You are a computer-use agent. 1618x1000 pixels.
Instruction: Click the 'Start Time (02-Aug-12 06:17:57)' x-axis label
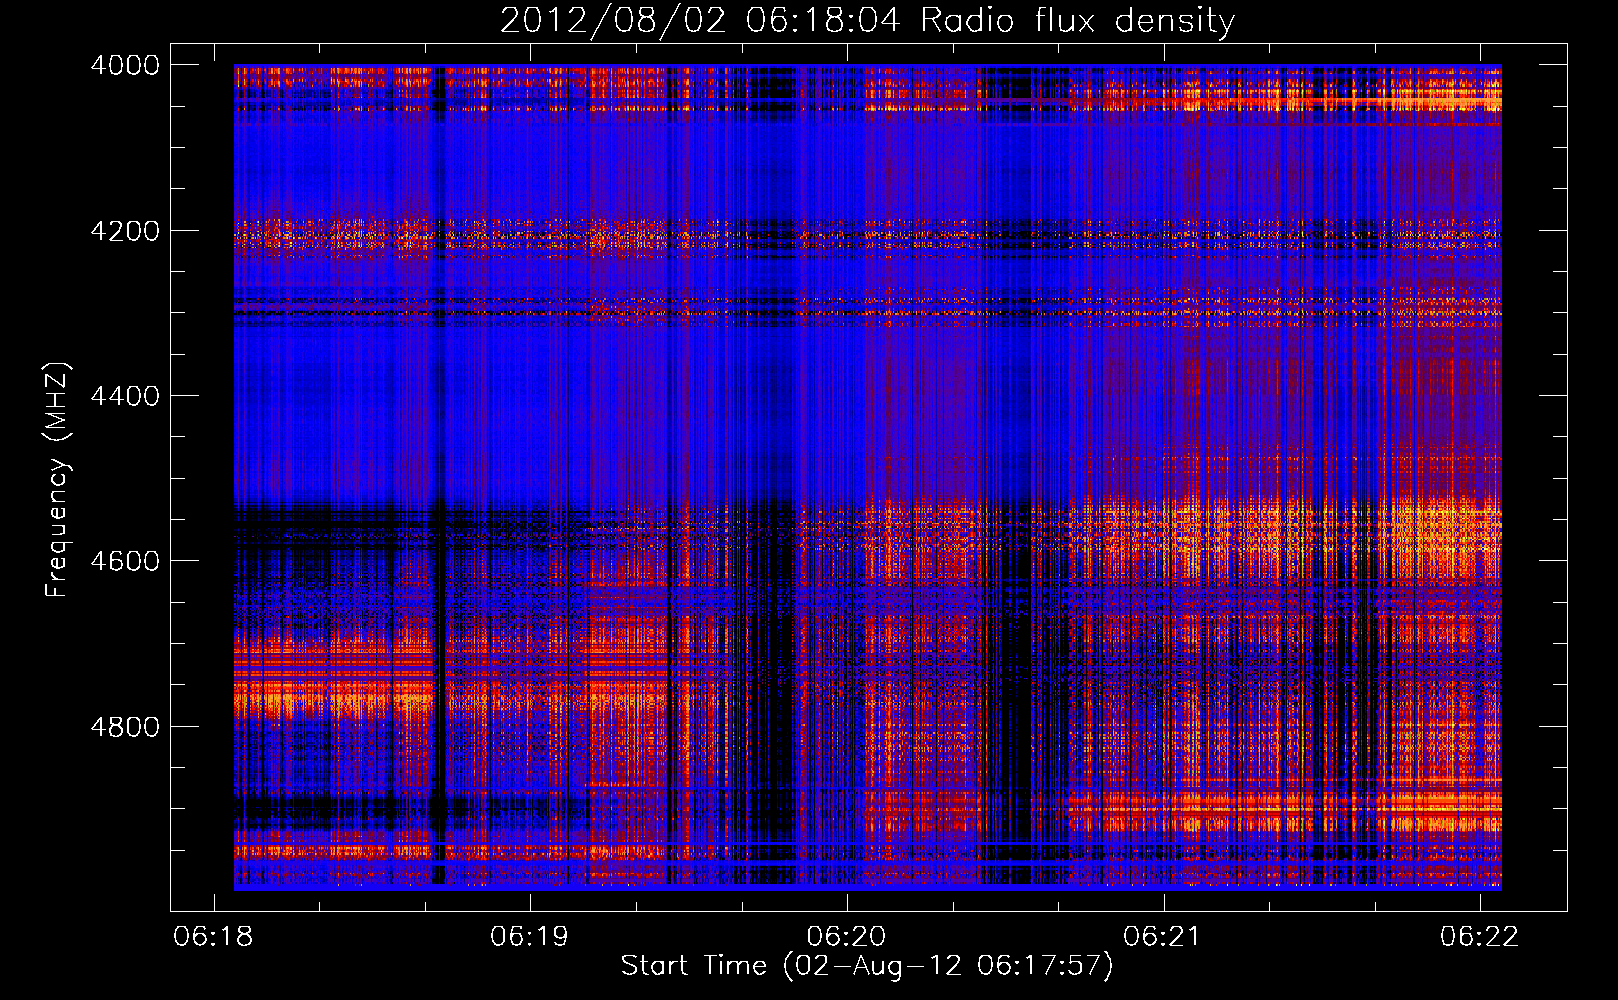click(867, 966)
